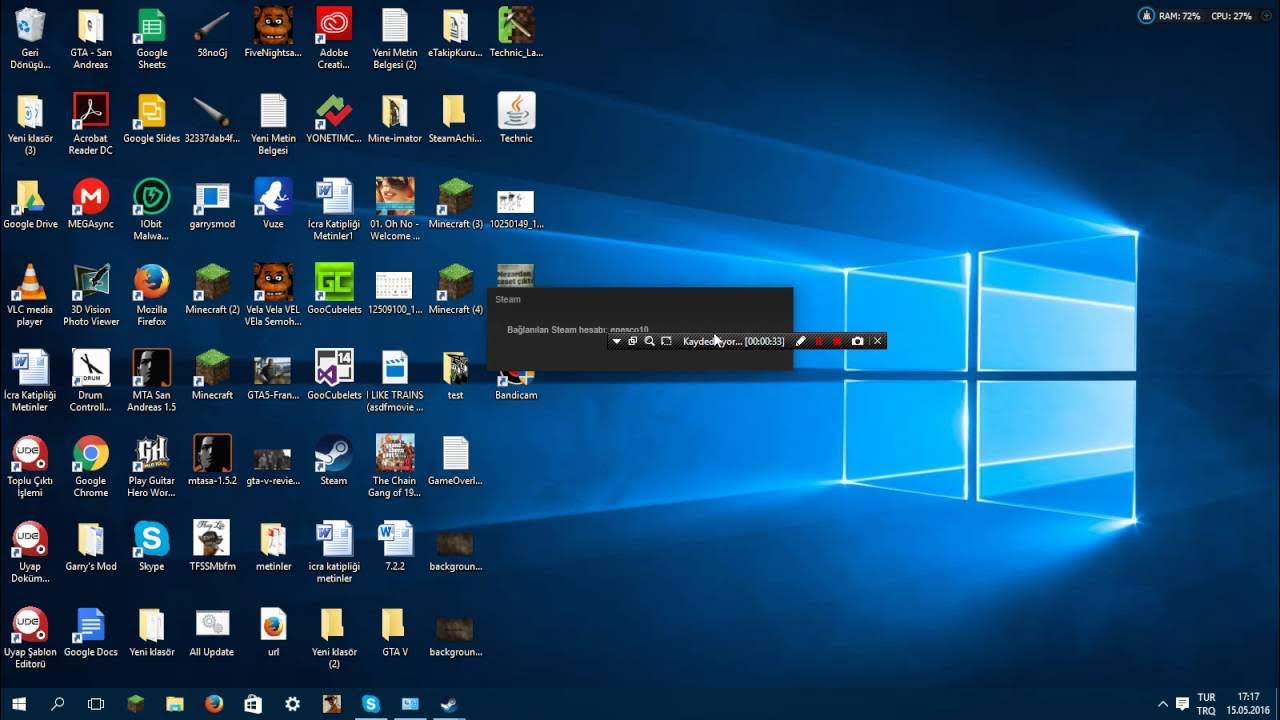Select the TFSSMbfm desktop icon

point(212,546)
